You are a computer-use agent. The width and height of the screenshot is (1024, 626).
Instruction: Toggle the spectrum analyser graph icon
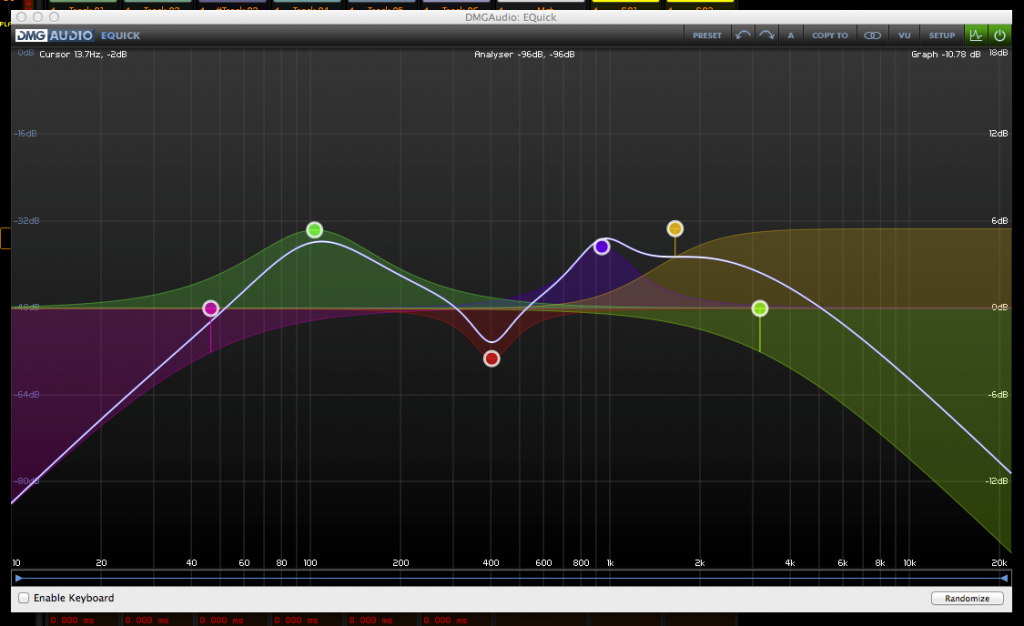(975, 35)
